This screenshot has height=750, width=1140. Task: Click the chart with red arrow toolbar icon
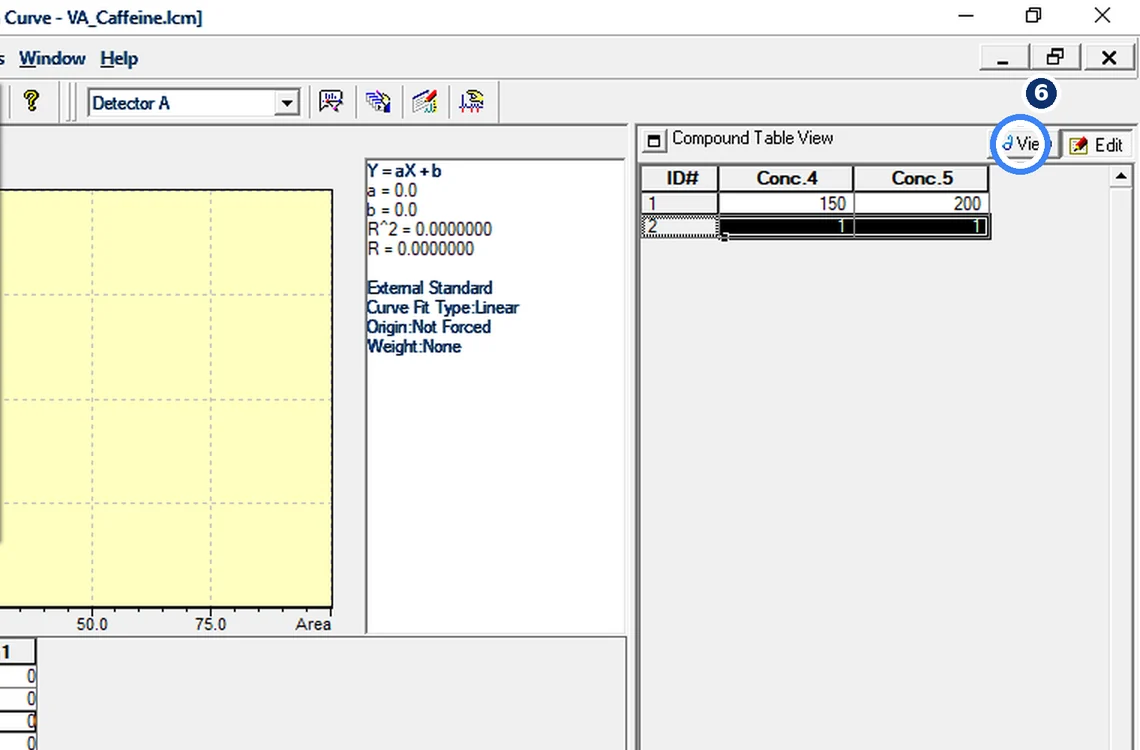pos(331,101)
